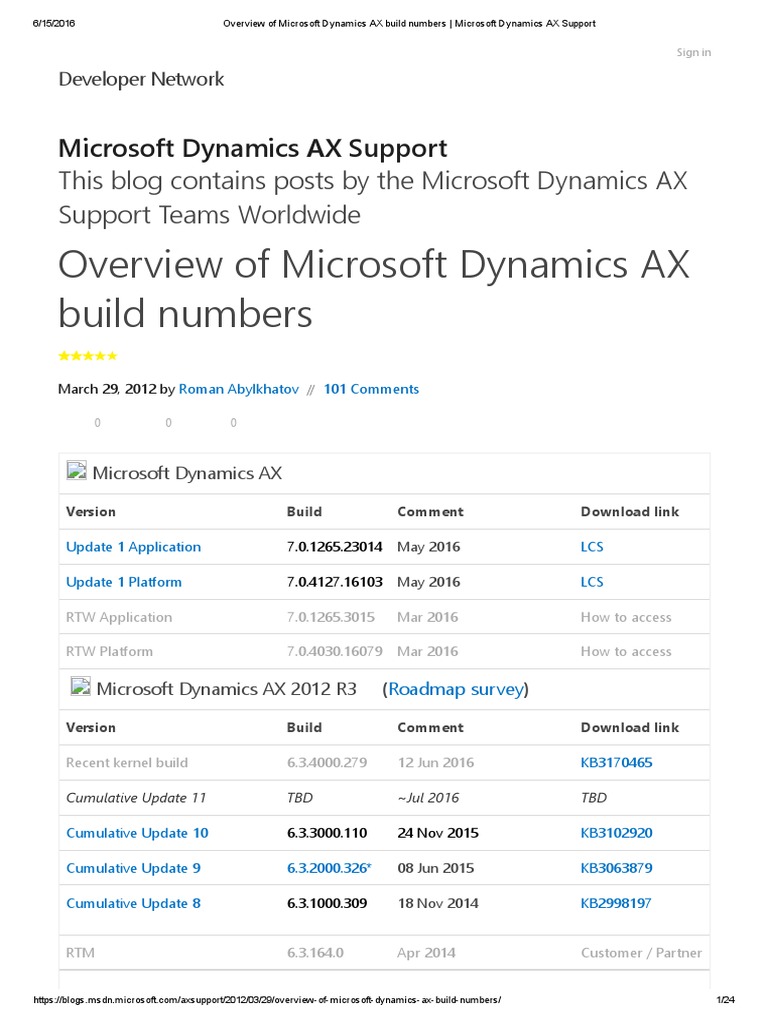The width and height of the screenshot is (768, 1024).
Task: Click the AX 2012 R3 section image icon
Action: pyautogui.click(x=80, y=687)
